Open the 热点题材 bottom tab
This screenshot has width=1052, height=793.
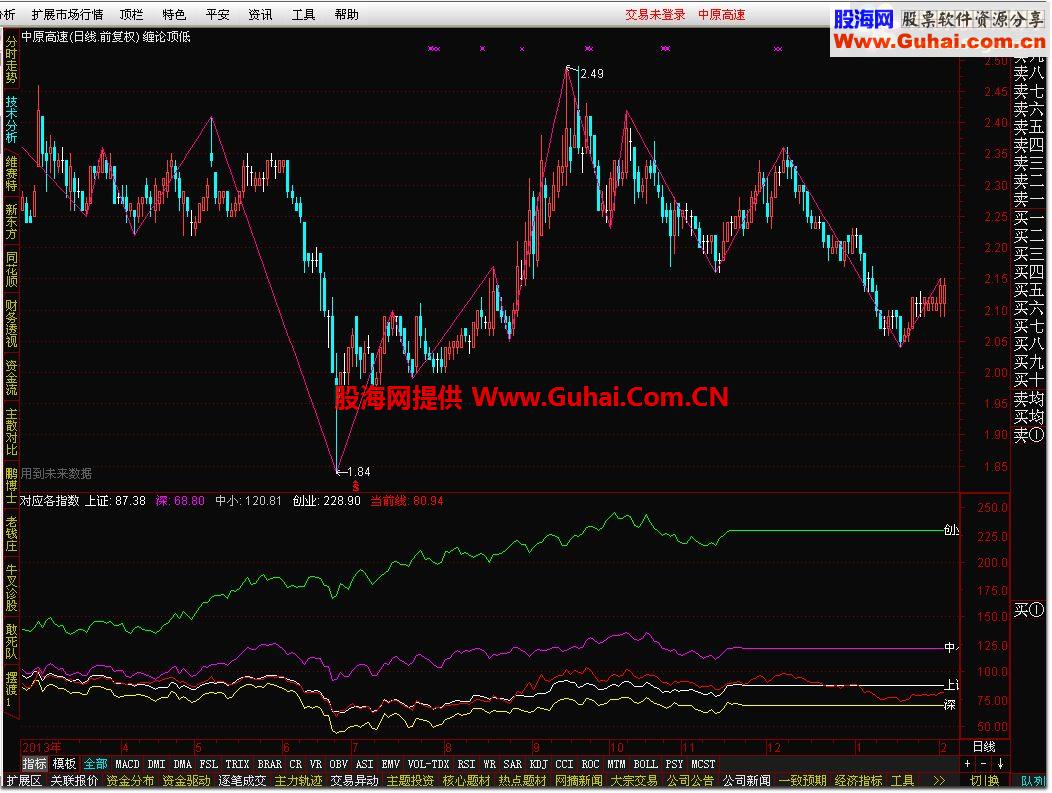(523, 781)
